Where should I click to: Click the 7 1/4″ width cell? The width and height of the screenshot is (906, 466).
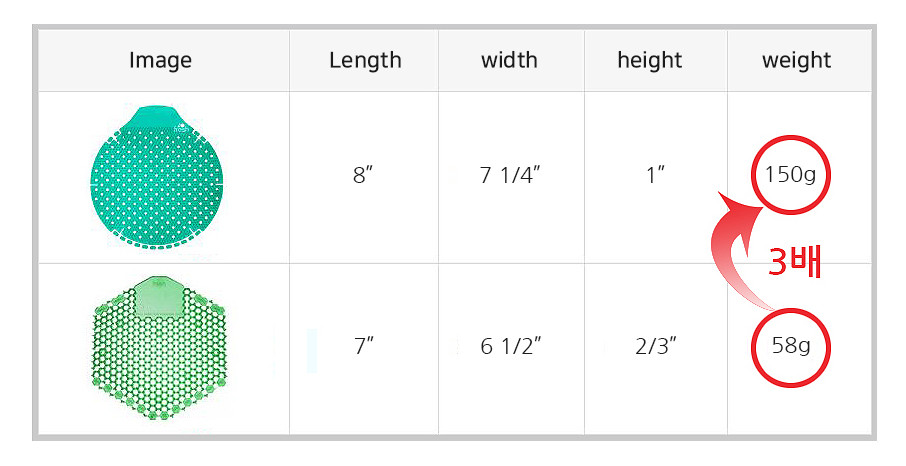510,174
